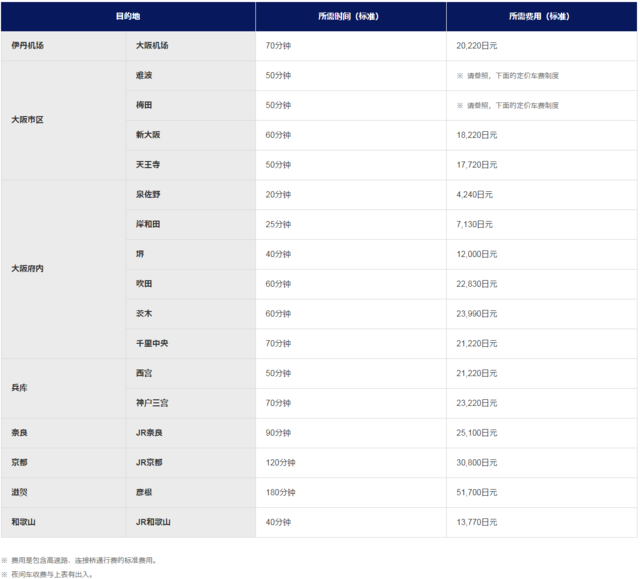Image resolution: width=640 pixels, height=579 pixels.
Task: Click the 目的地 column header
Action: [128, 16]
